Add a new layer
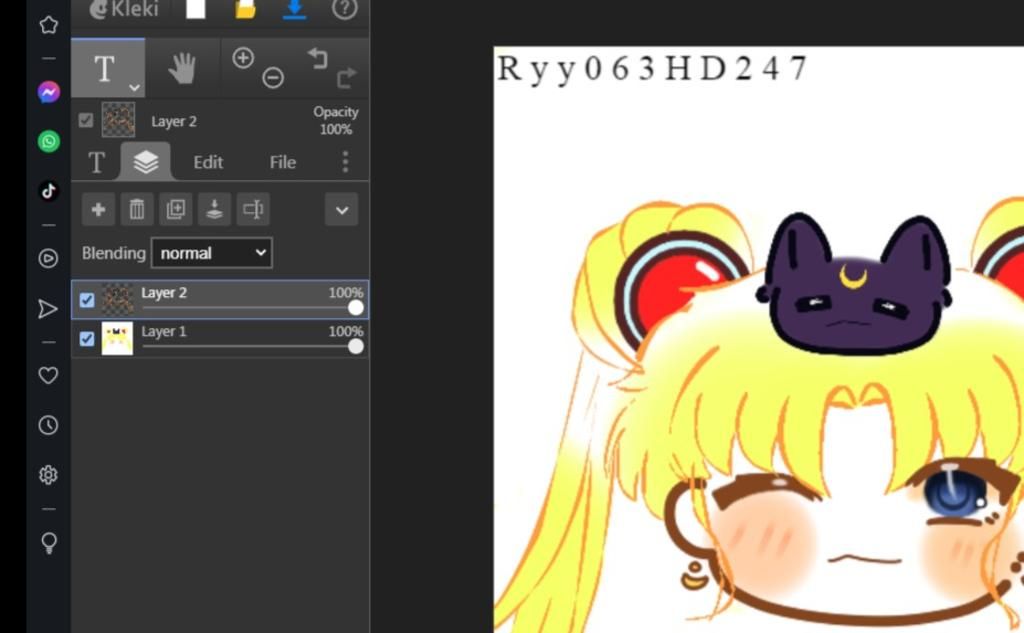Image resolution: width=1024 pixels, height=633 pixels. coord(99,209)
